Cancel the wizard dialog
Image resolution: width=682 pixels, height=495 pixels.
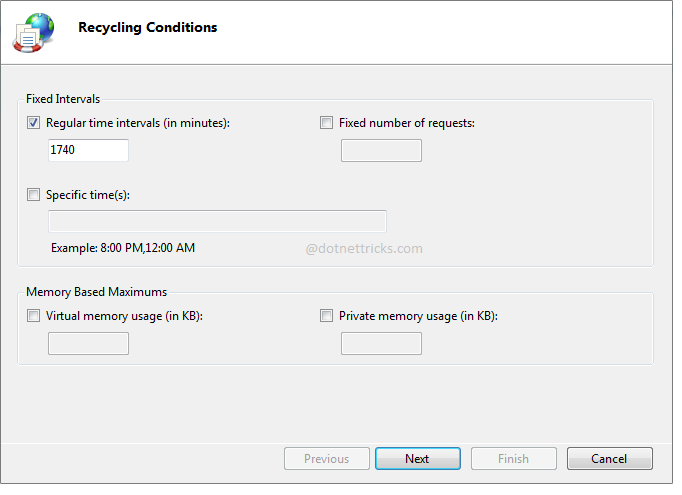(x=609, y=459)
